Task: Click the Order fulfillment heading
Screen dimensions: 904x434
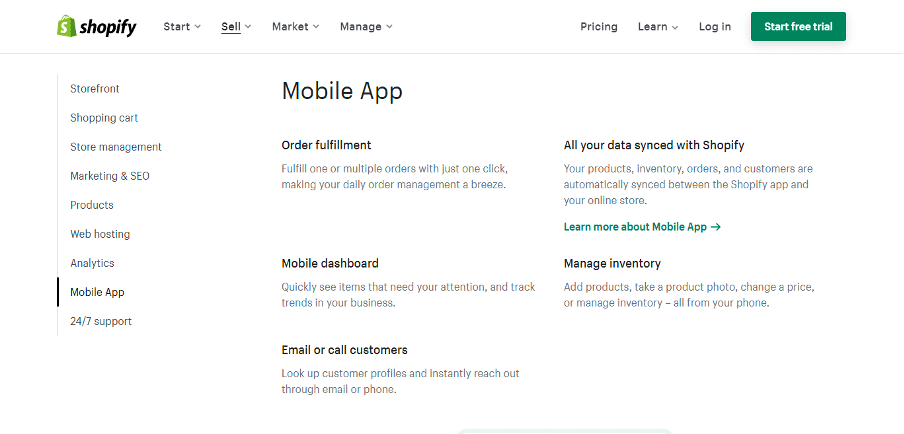Action: point(326,145)
